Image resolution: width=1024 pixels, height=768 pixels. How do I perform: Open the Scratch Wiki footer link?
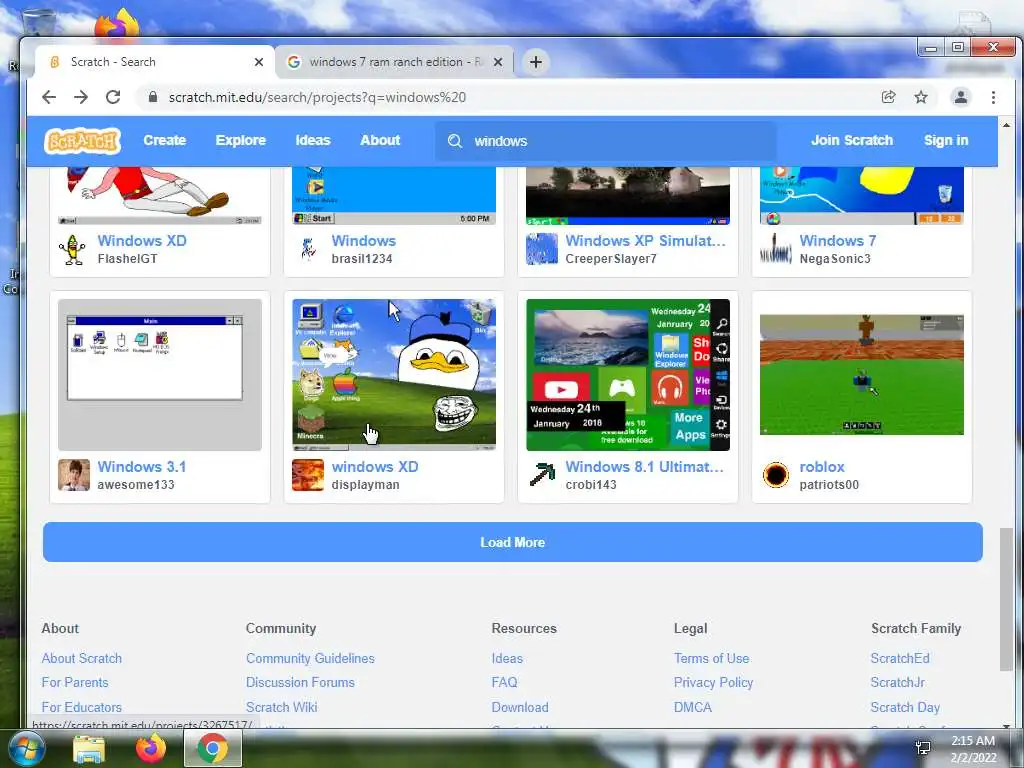pos(281,707)
